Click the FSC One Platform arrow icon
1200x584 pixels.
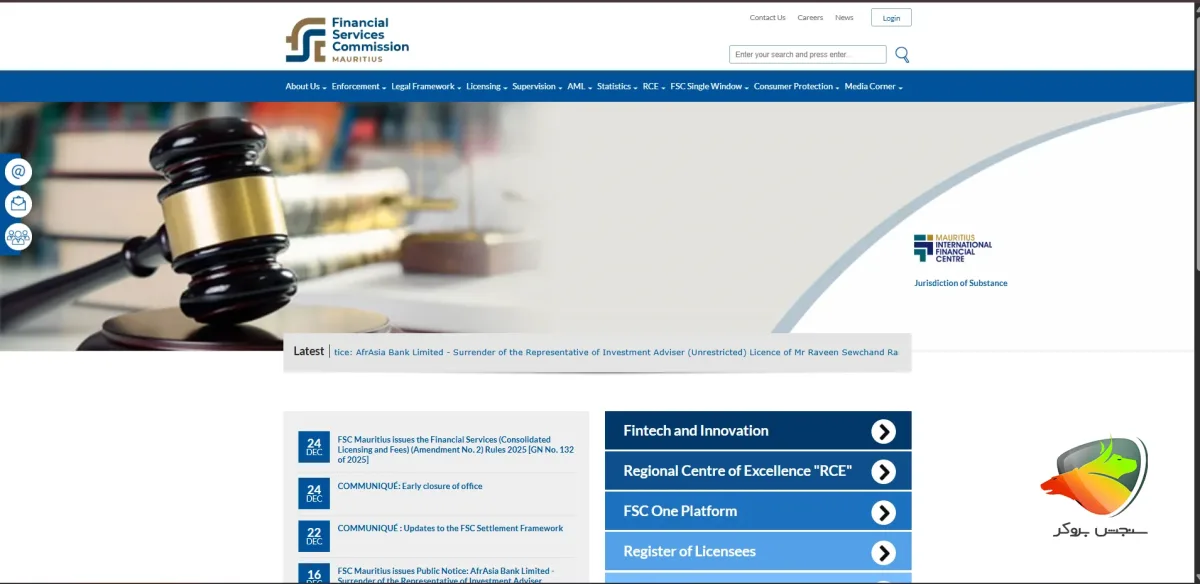[883, 512]
